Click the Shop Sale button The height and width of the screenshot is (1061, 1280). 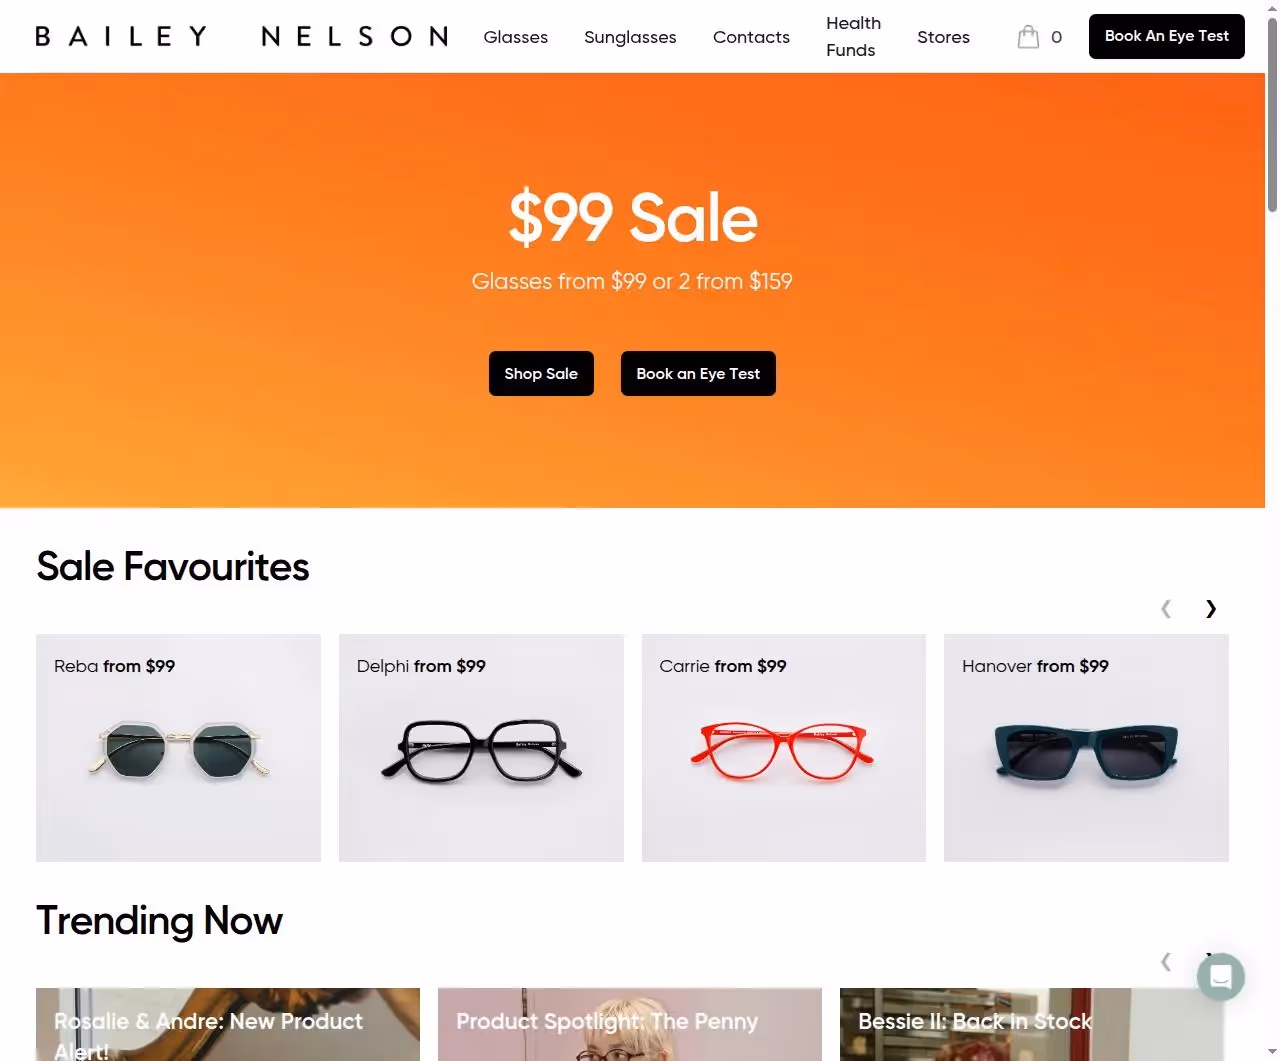(x=541, y=373)
